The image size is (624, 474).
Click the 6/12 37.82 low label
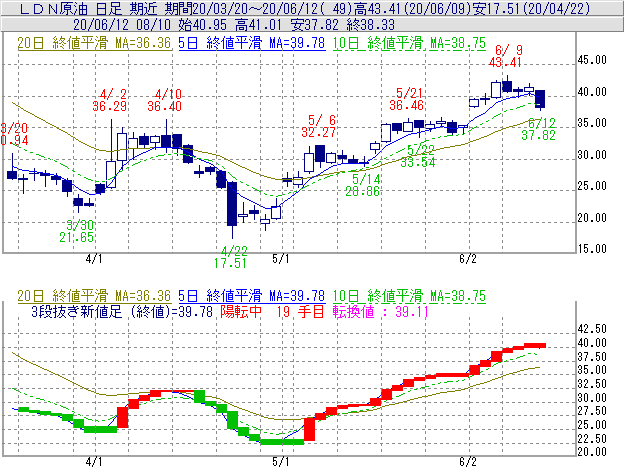point(539,129)
